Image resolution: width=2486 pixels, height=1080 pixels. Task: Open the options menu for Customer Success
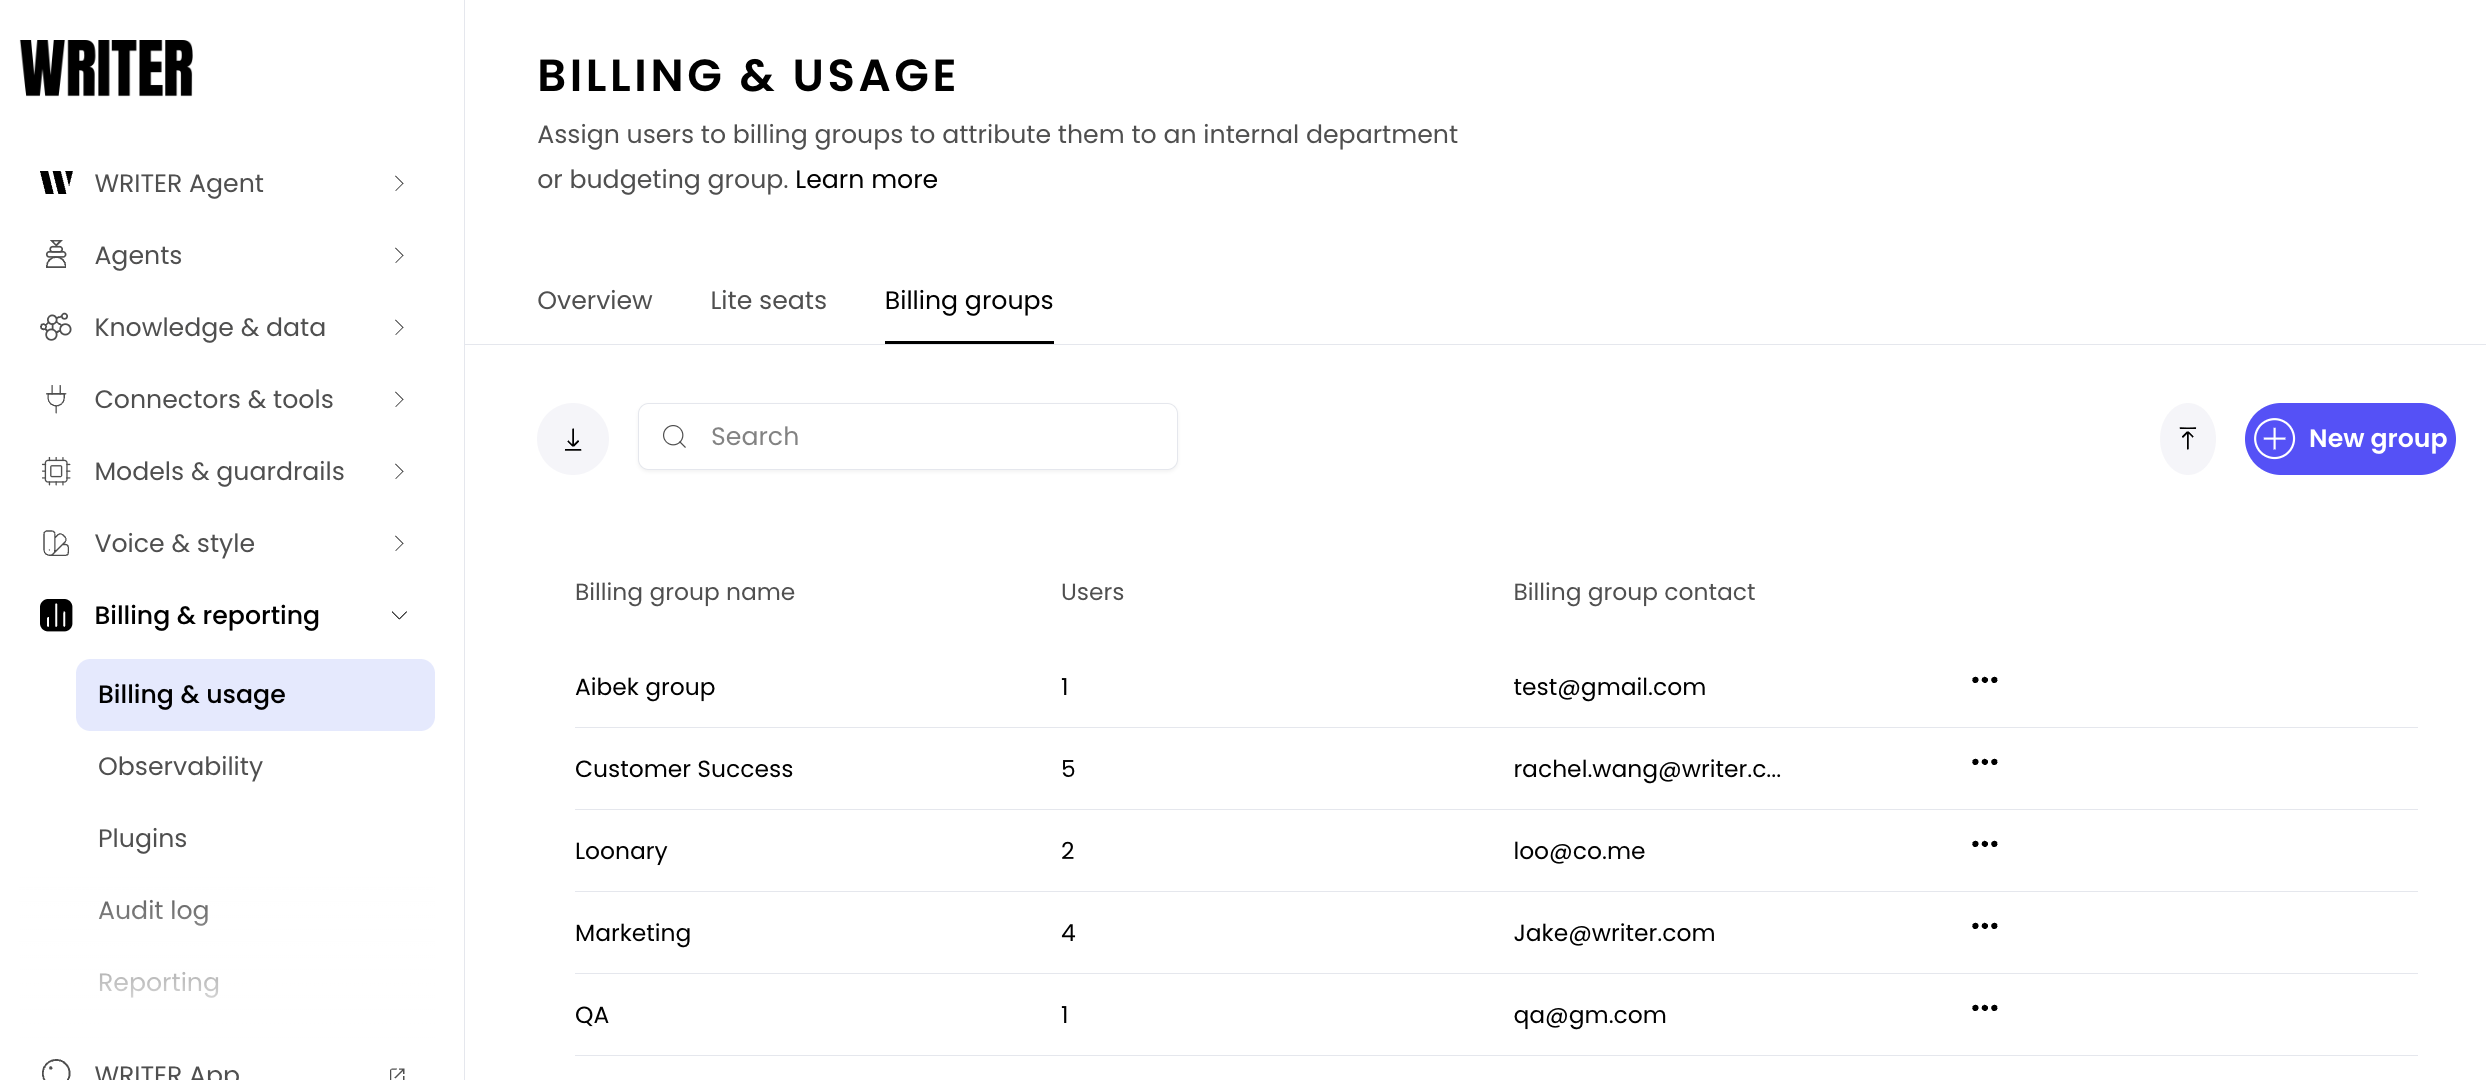tap(1984, 763)
